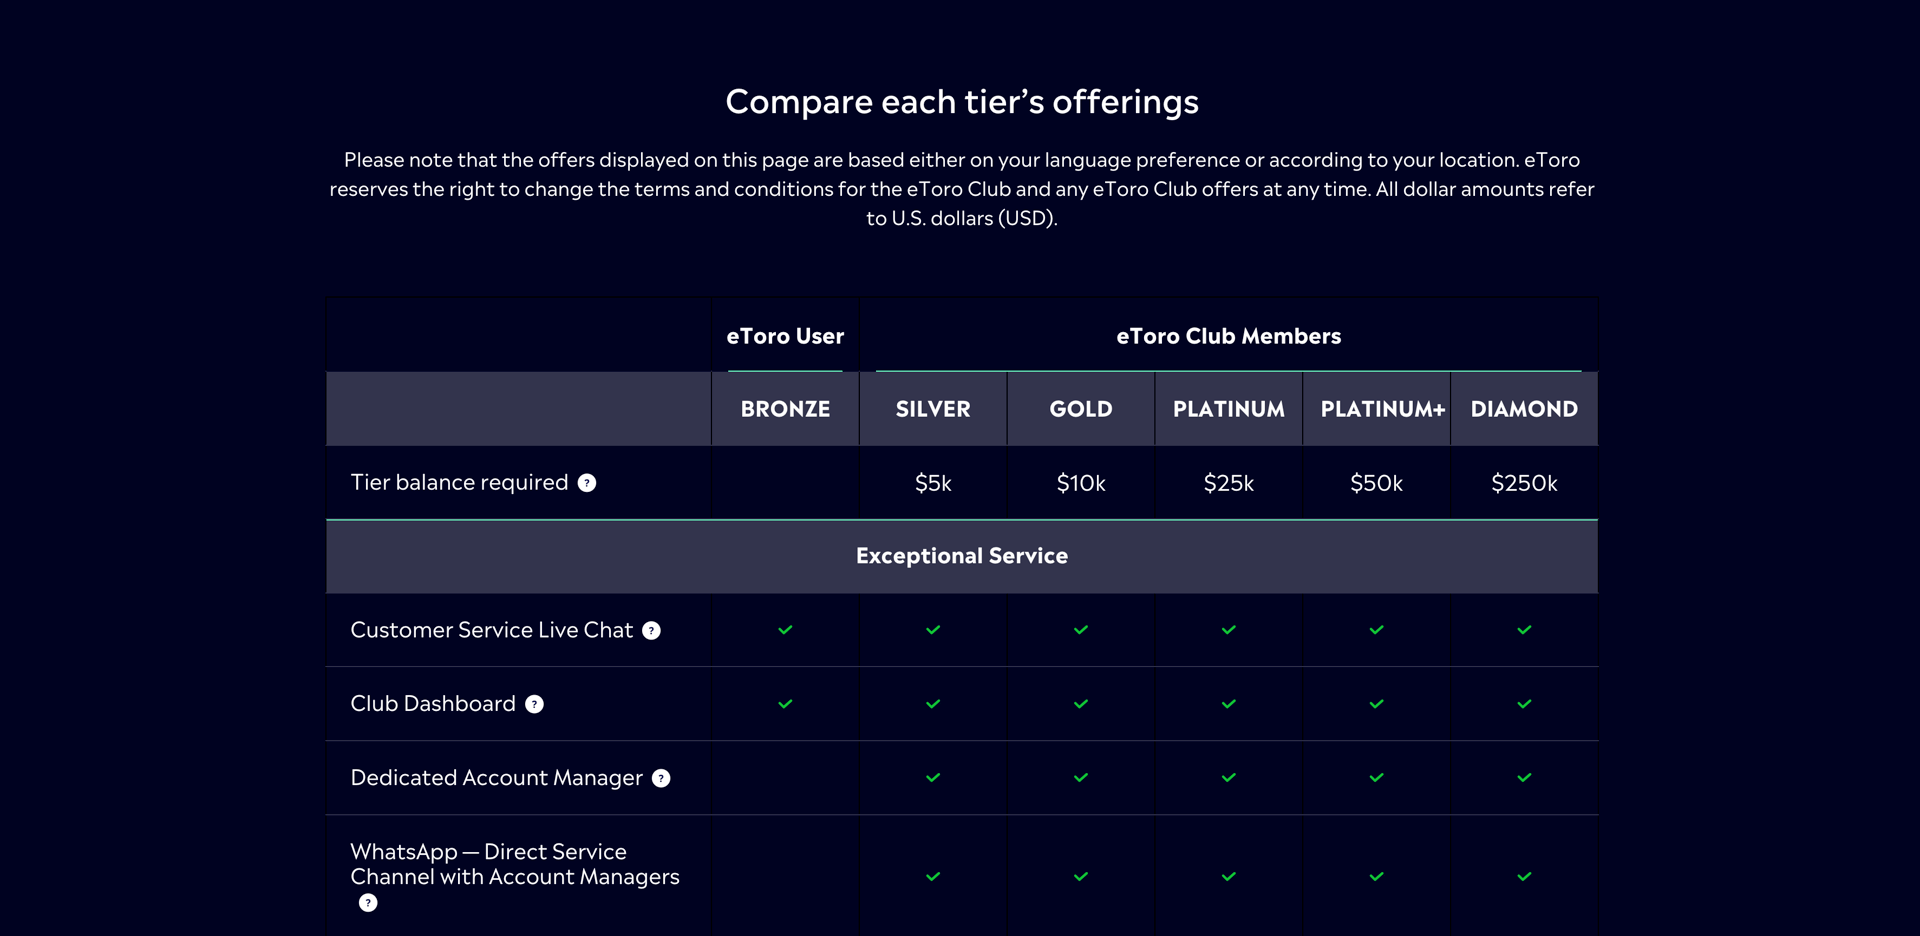
Task: Click the Diamond checkmark for Club Dashboard
Action: 1524,704
